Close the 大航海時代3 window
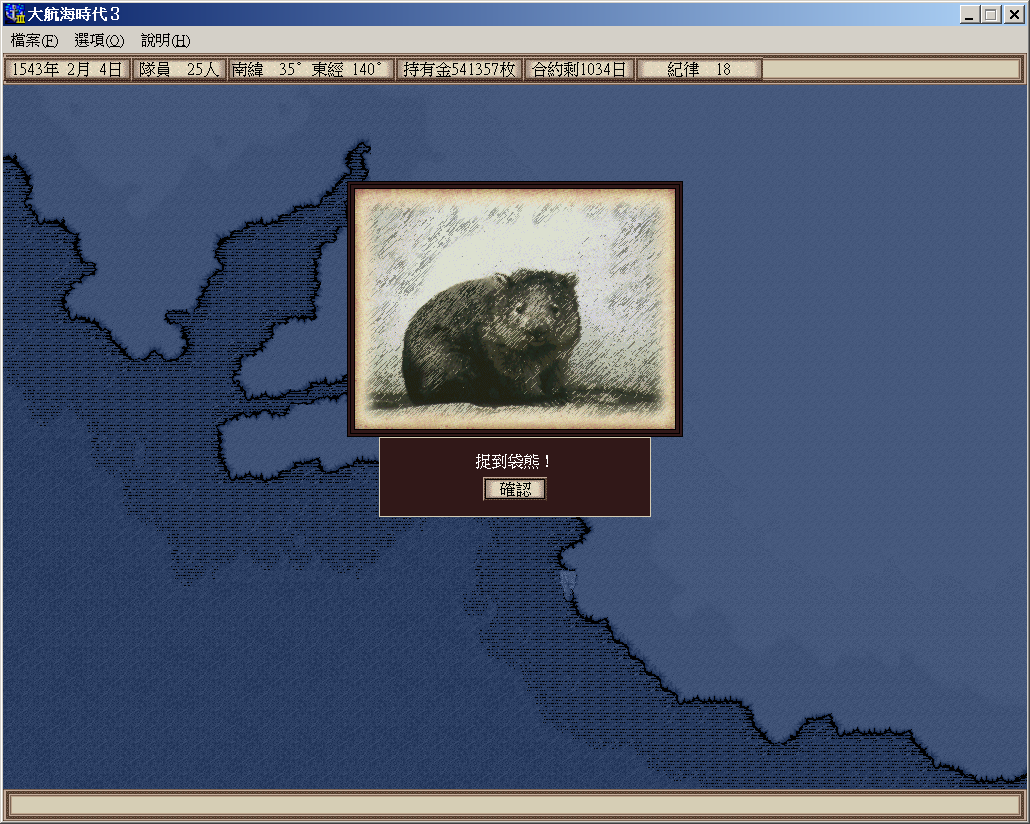1030x824 pixels. (1012, 15)
